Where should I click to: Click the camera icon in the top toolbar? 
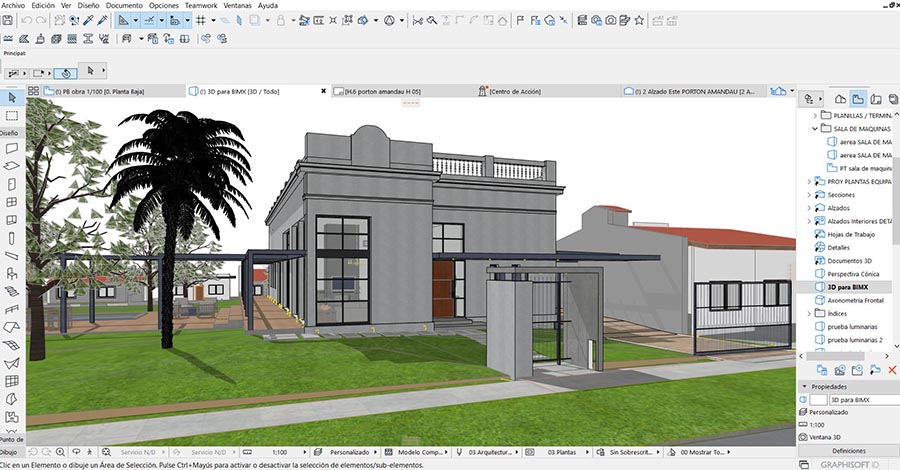click(610, 20)
